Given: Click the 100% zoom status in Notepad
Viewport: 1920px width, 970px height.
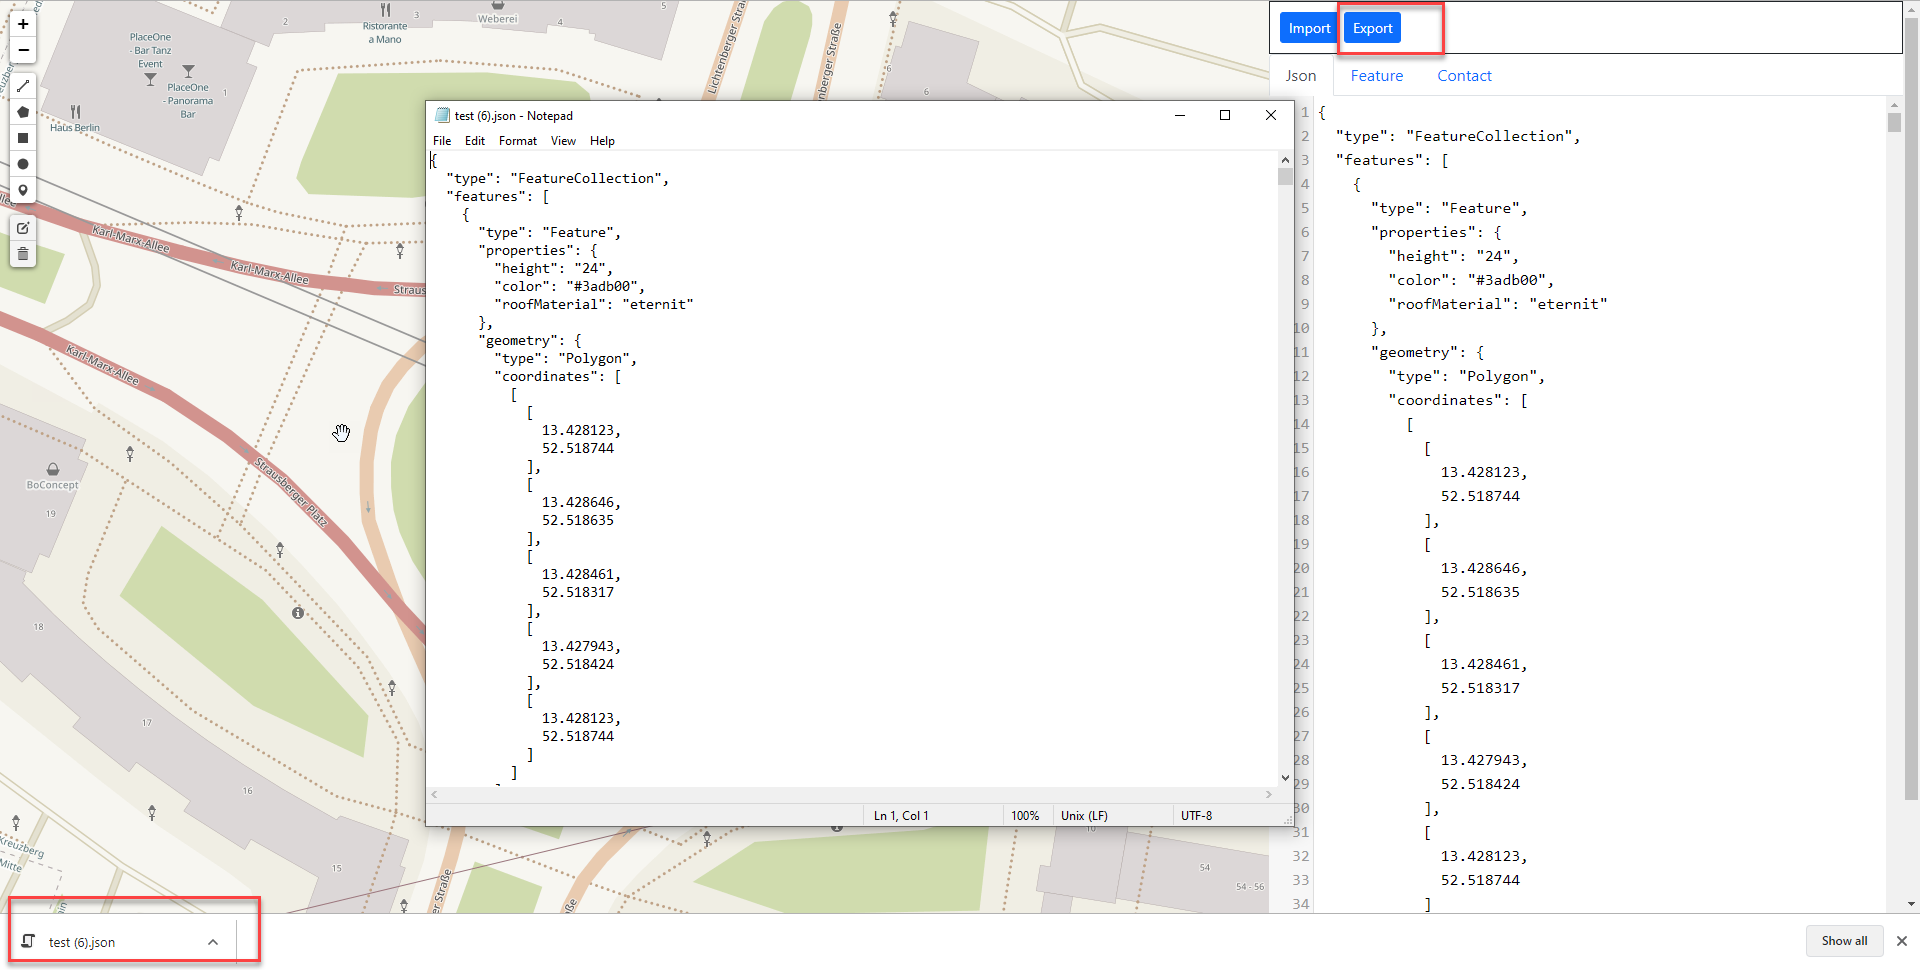Looking at the screenshot, I should point(1025,816).
